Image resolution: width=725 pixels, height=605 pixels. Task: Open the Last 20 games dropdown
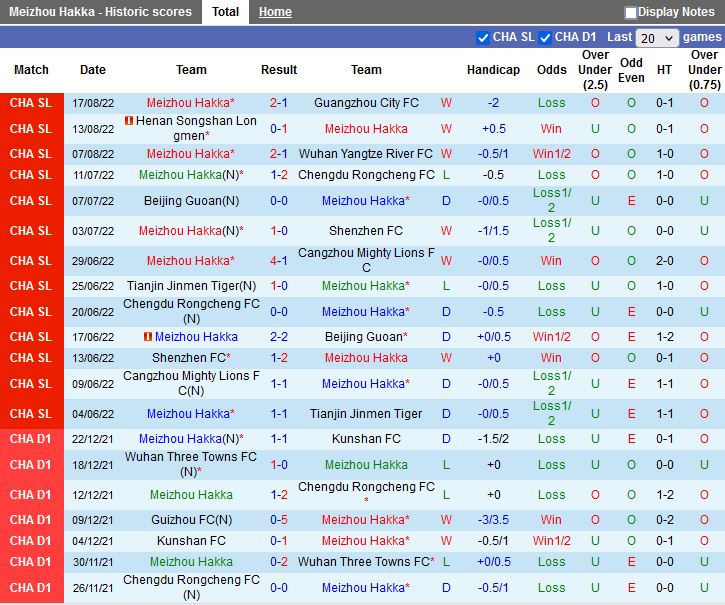coord(656,38)
